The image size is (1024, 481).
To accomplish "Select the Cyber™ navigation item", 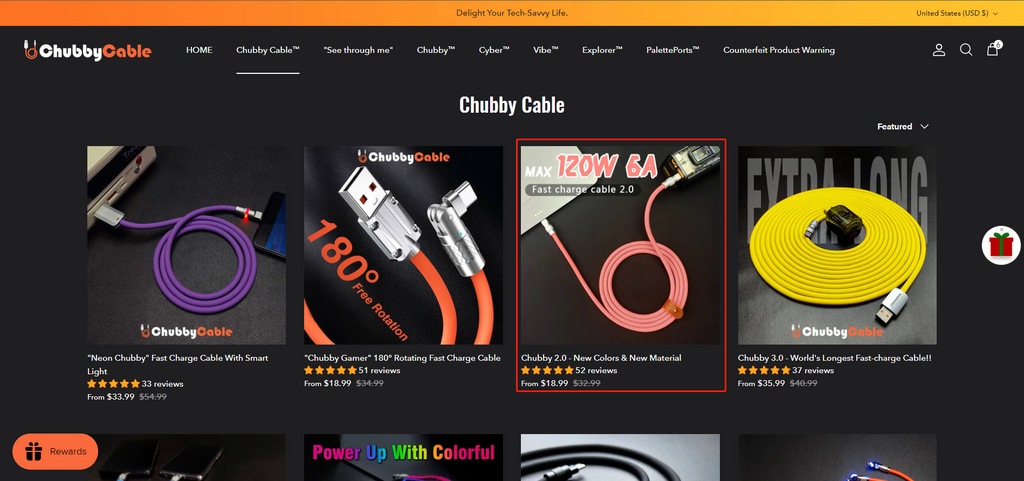I will pyautogui.click(x=494, y=50).
